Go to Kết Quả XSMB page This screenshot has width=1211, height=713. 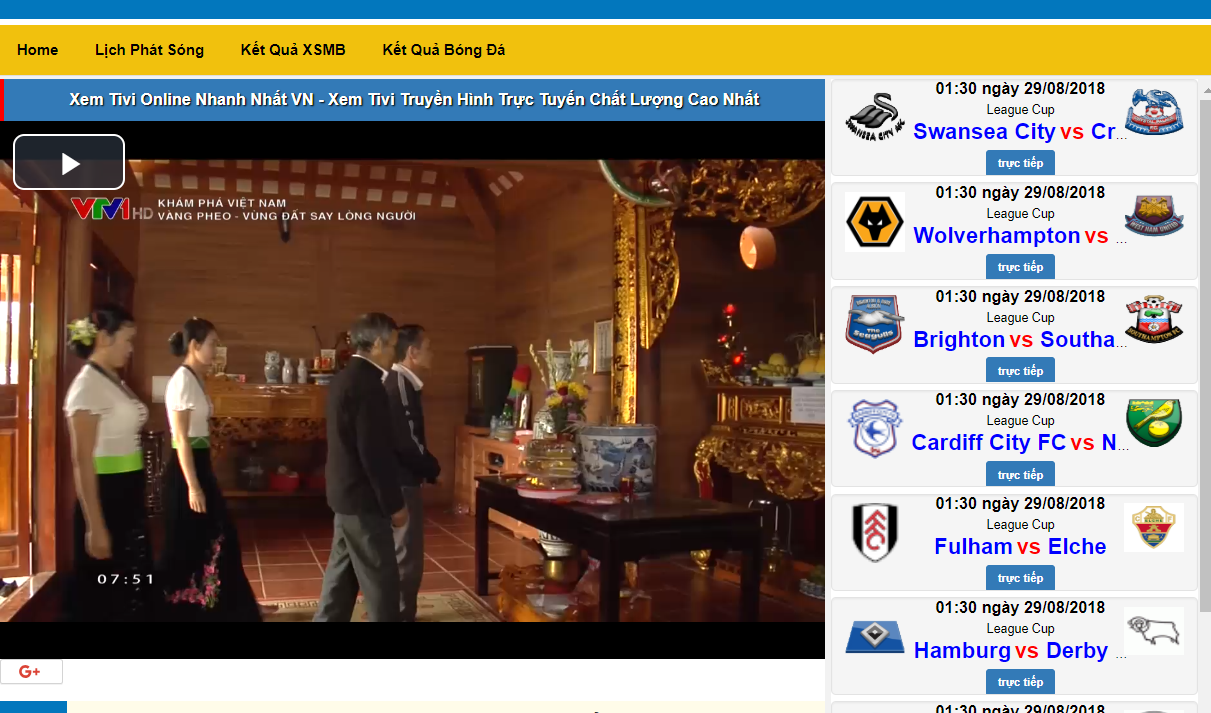(293, 50)
